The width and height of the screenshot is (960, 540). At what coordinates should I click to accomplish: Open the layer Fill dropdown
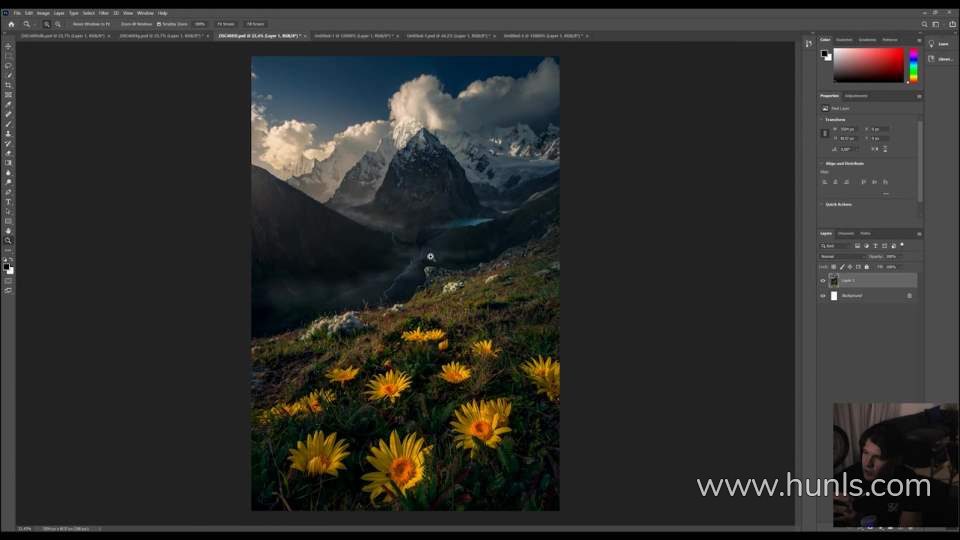tap(893, 267)
